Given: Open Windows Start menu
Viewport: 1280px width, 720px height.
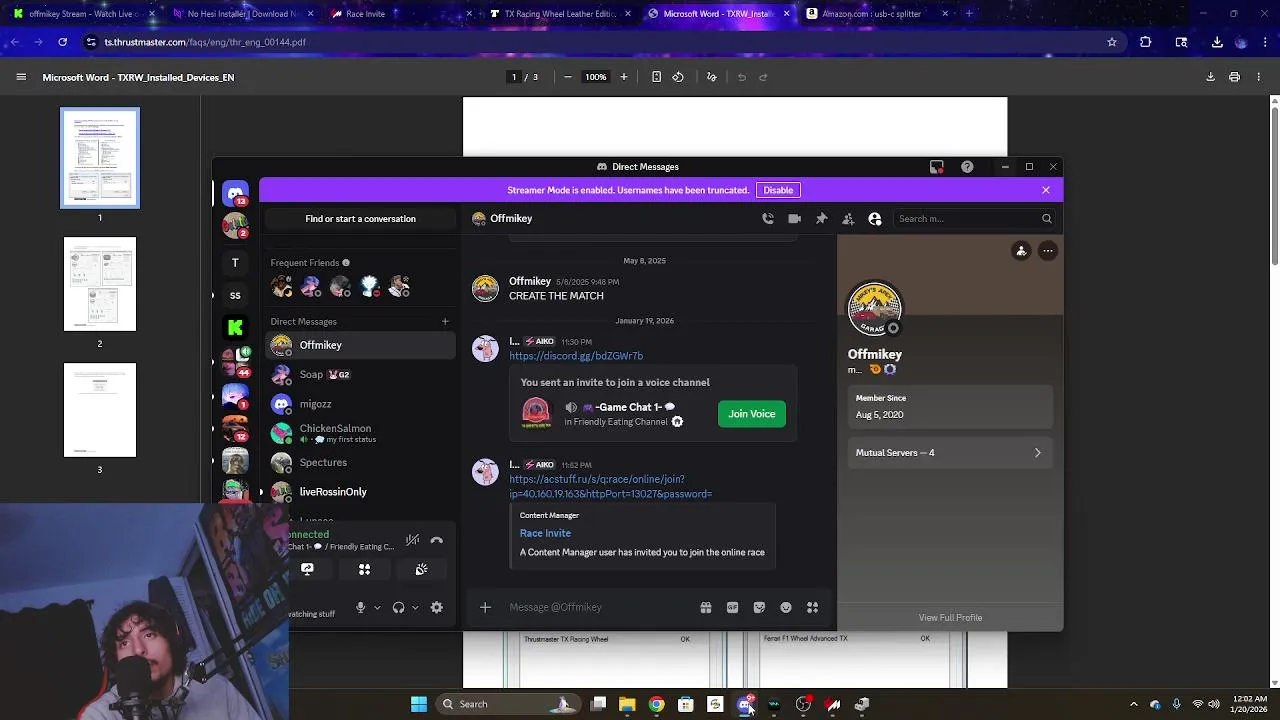Looking at the screenshot, I should (x=419, y=704).
